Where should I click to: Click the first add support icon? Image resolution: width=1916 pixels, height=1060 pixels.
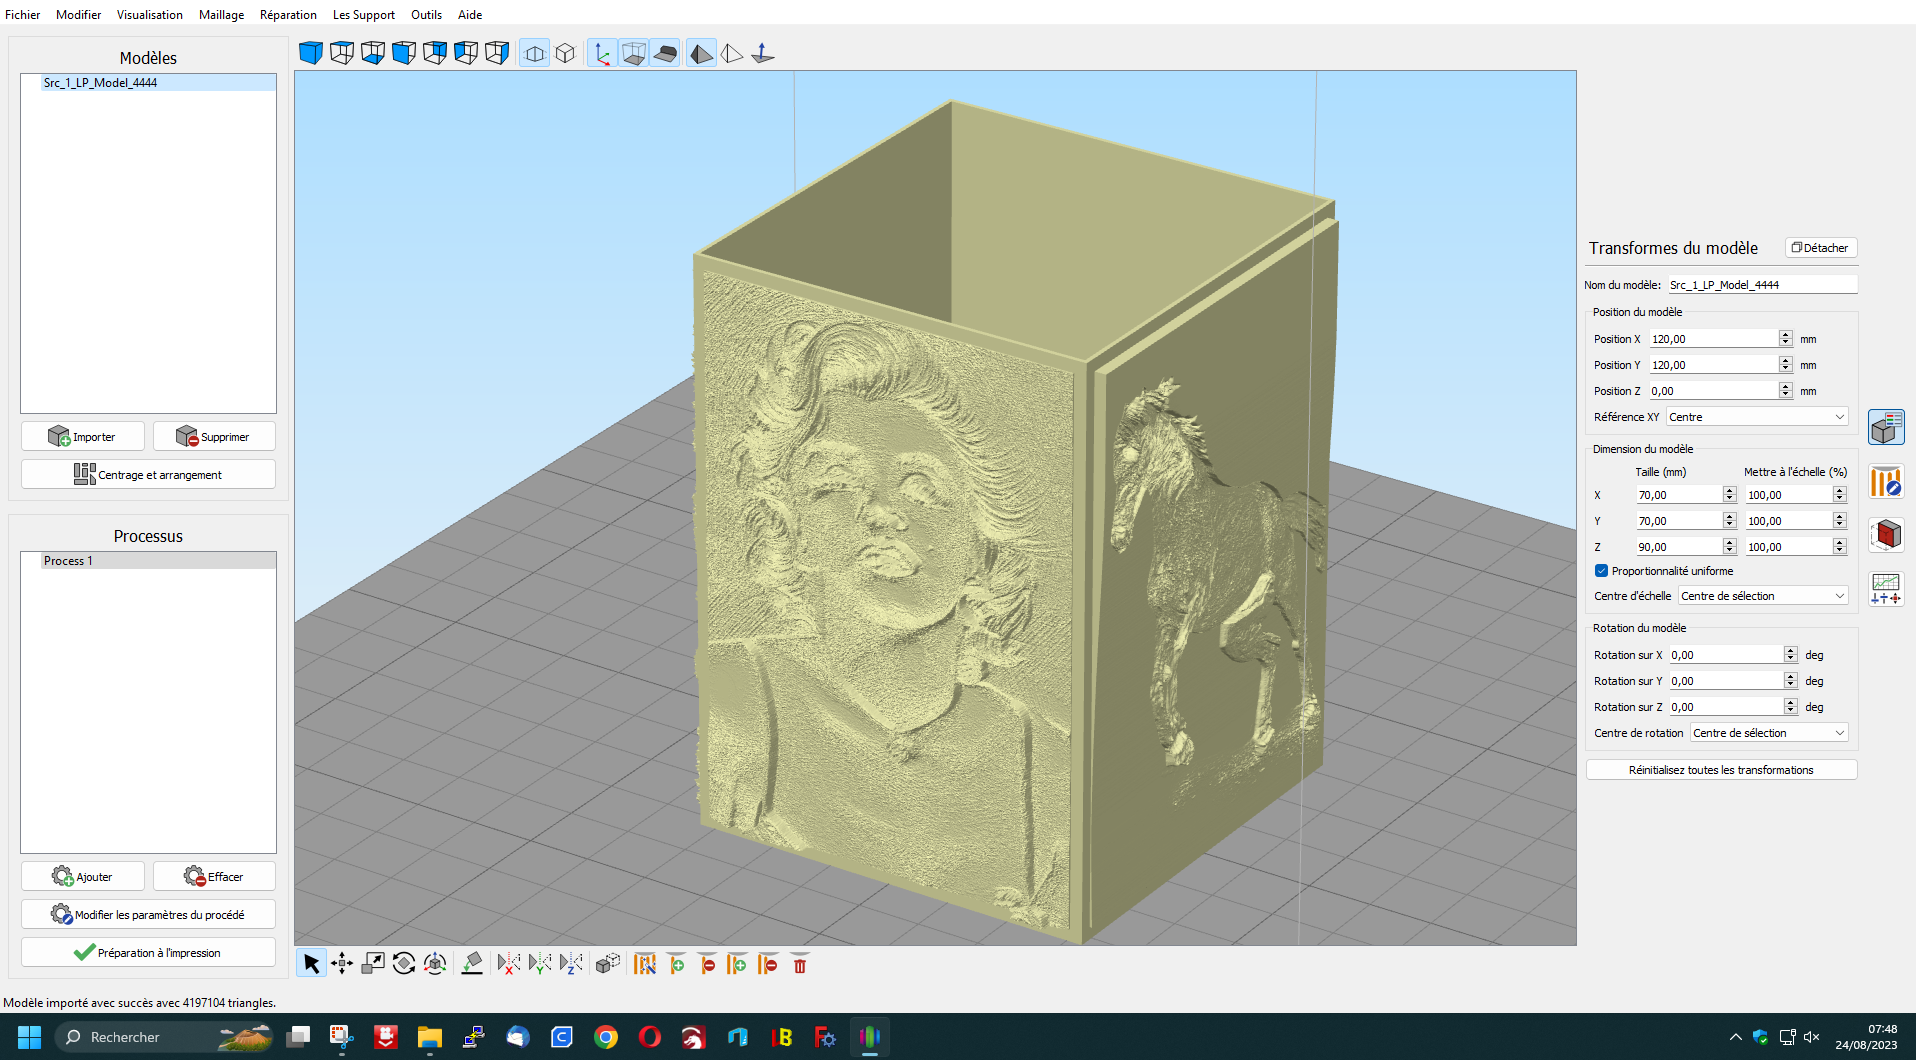[x=676, y=964]
